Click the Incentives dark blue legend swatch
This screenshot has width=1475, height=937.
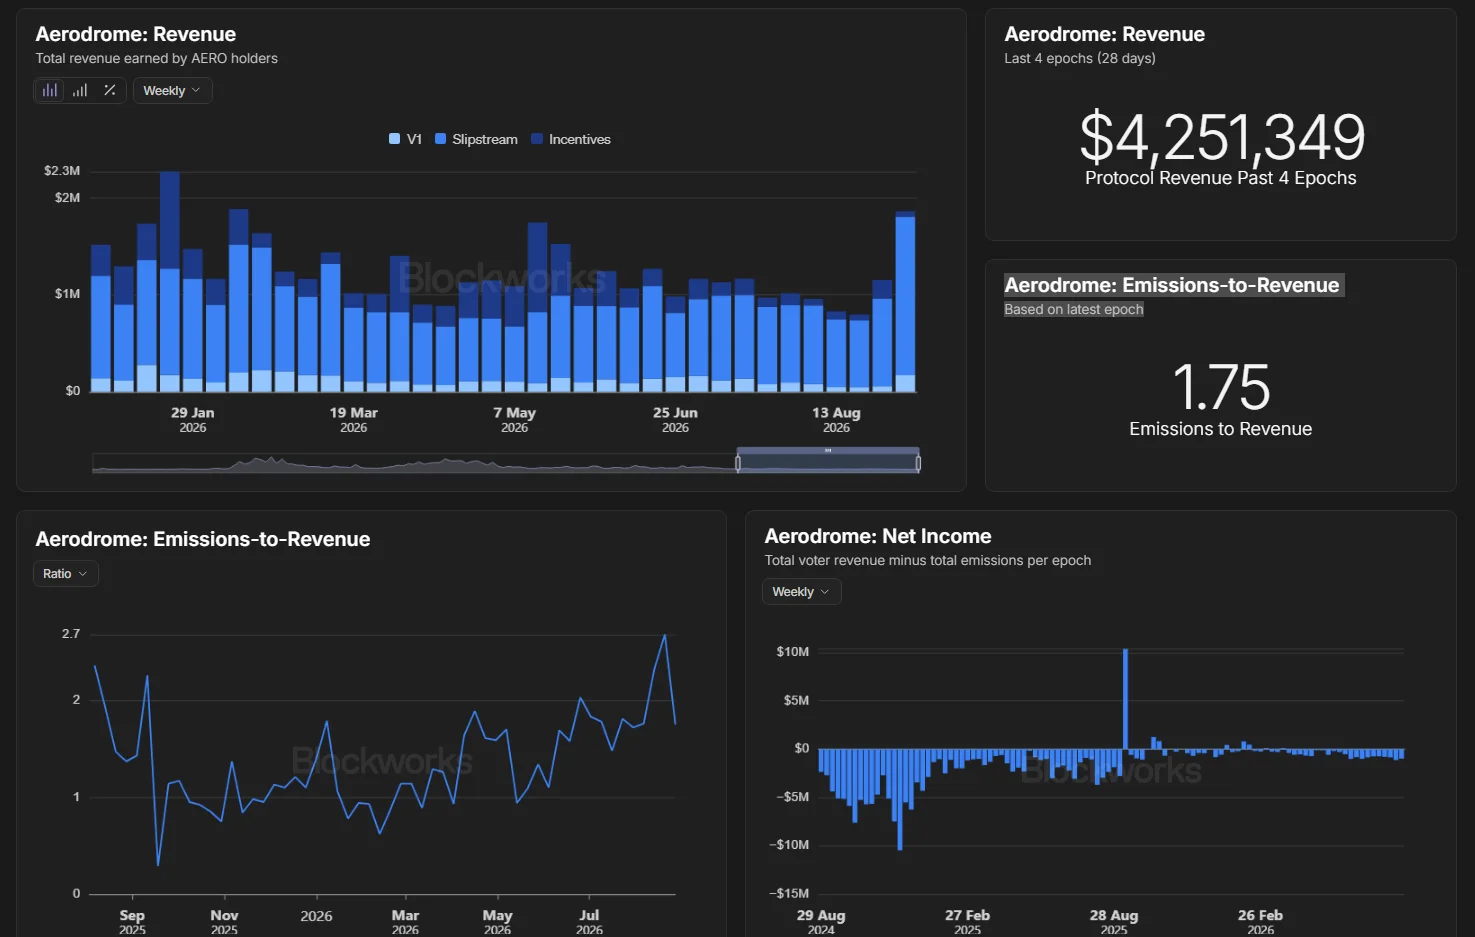[x=537, y=139]
